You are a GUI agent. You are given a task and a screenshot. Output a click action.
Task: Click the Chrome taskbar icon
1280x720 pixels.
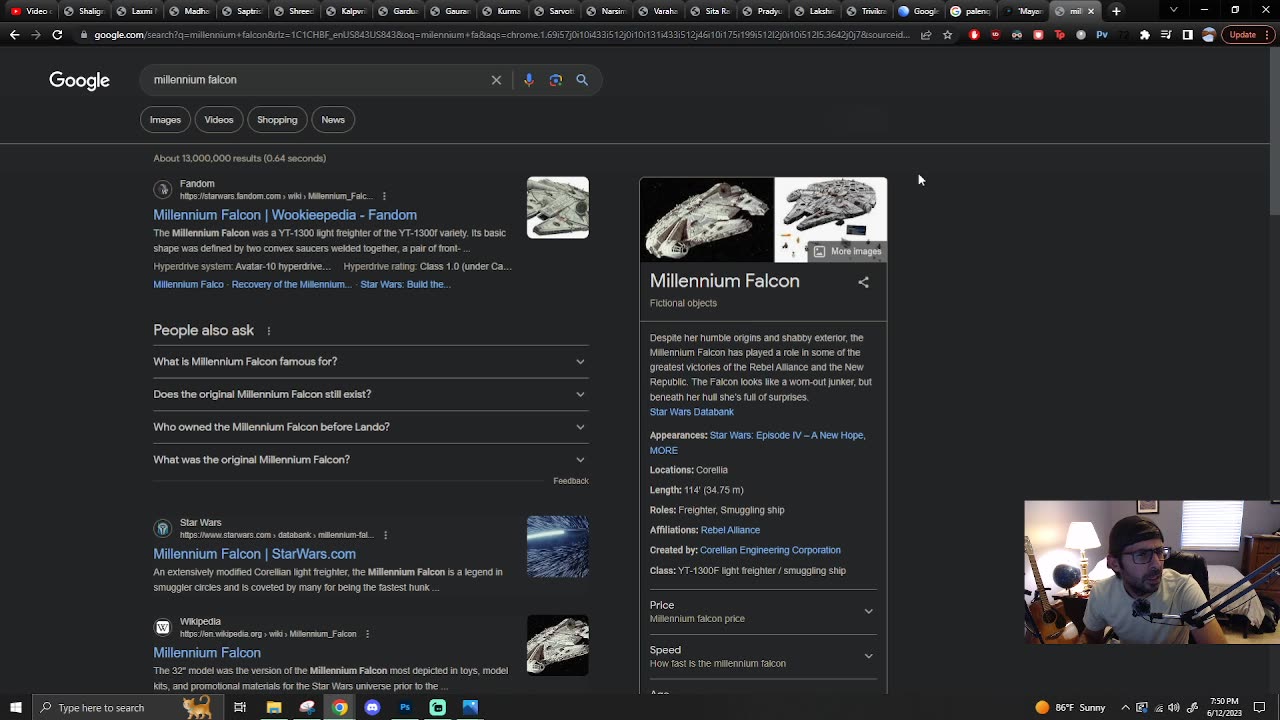[x=340, y=708]
